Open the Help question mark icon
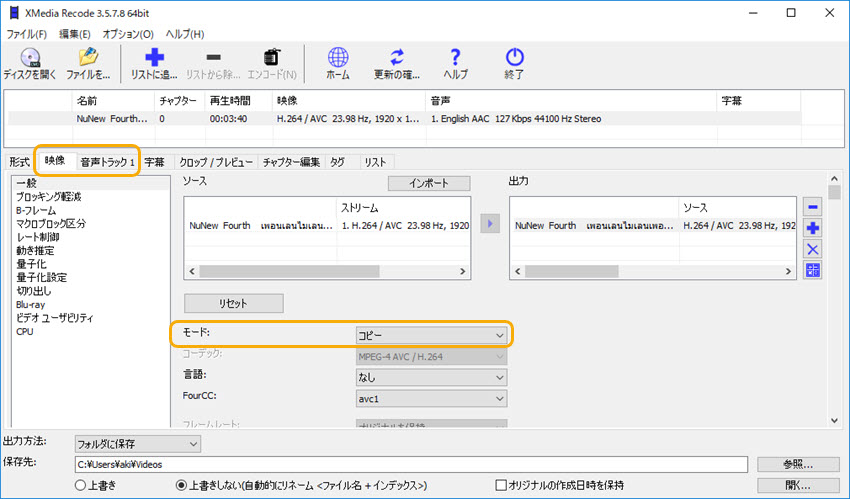Image resolution: width=850 pixels, height=499 pixels. point(455,58)
